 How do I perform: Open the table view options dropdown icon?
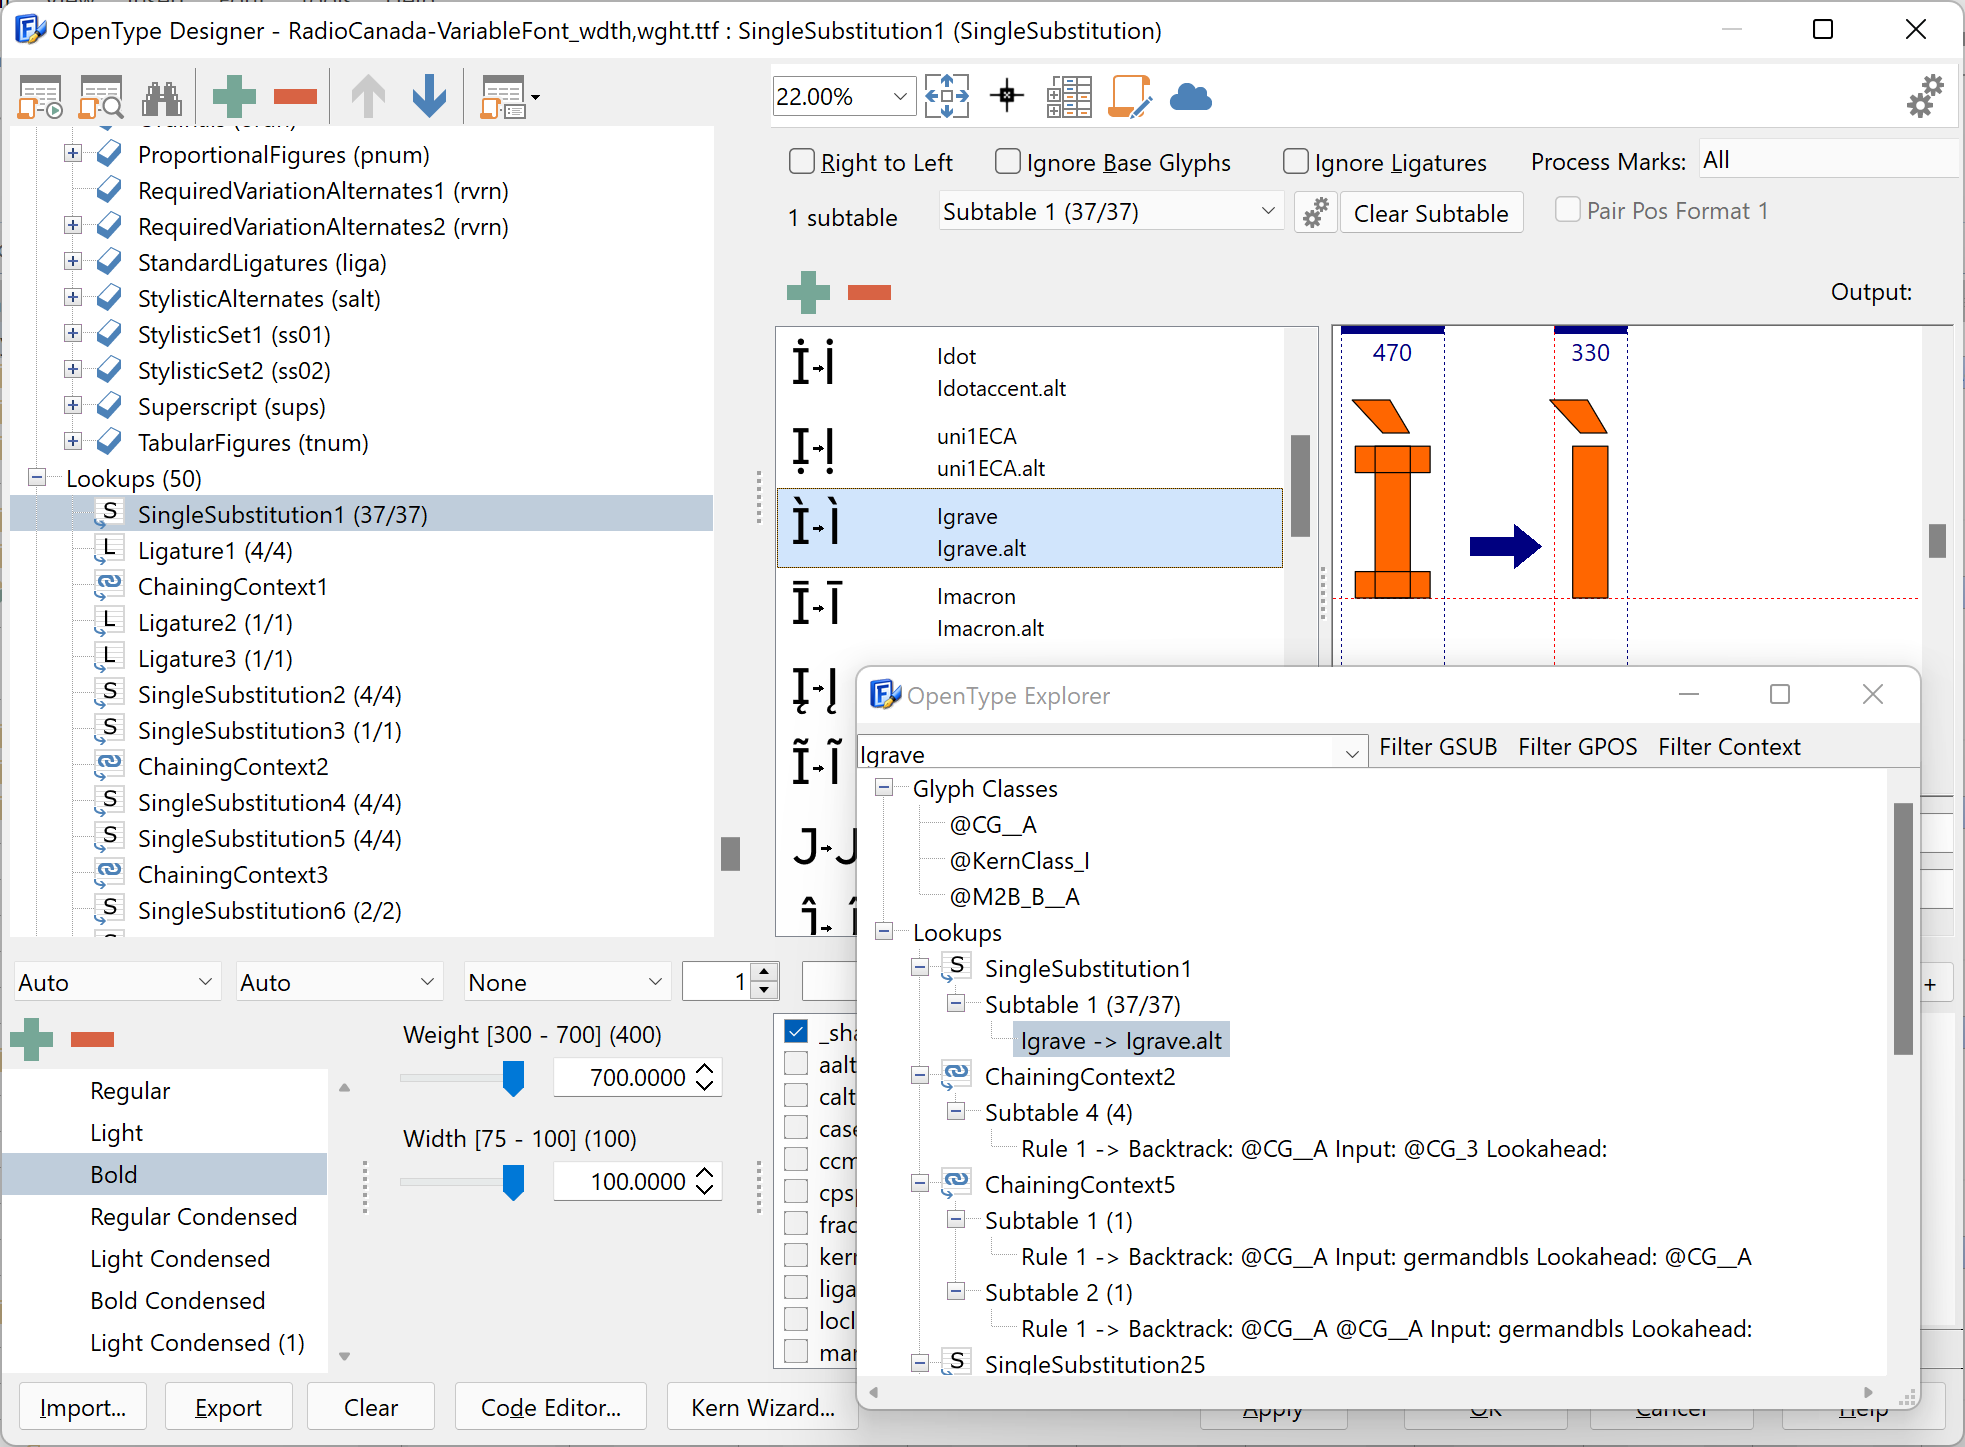point(509,97)
